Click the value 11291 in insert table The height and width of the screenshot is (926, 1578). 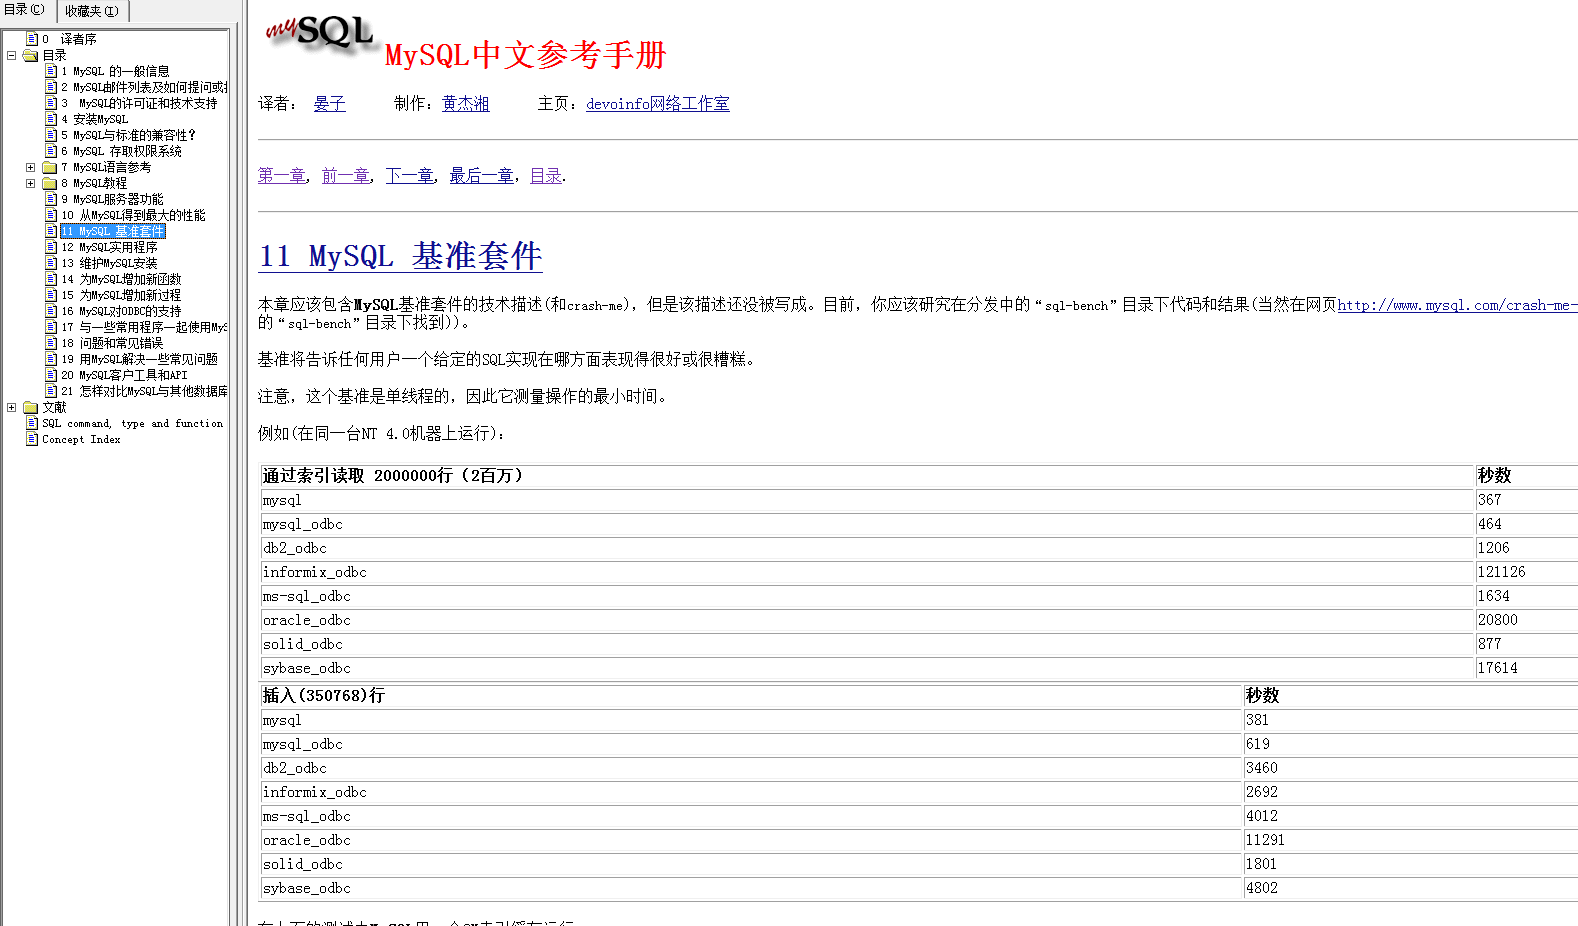[1265, 840]
